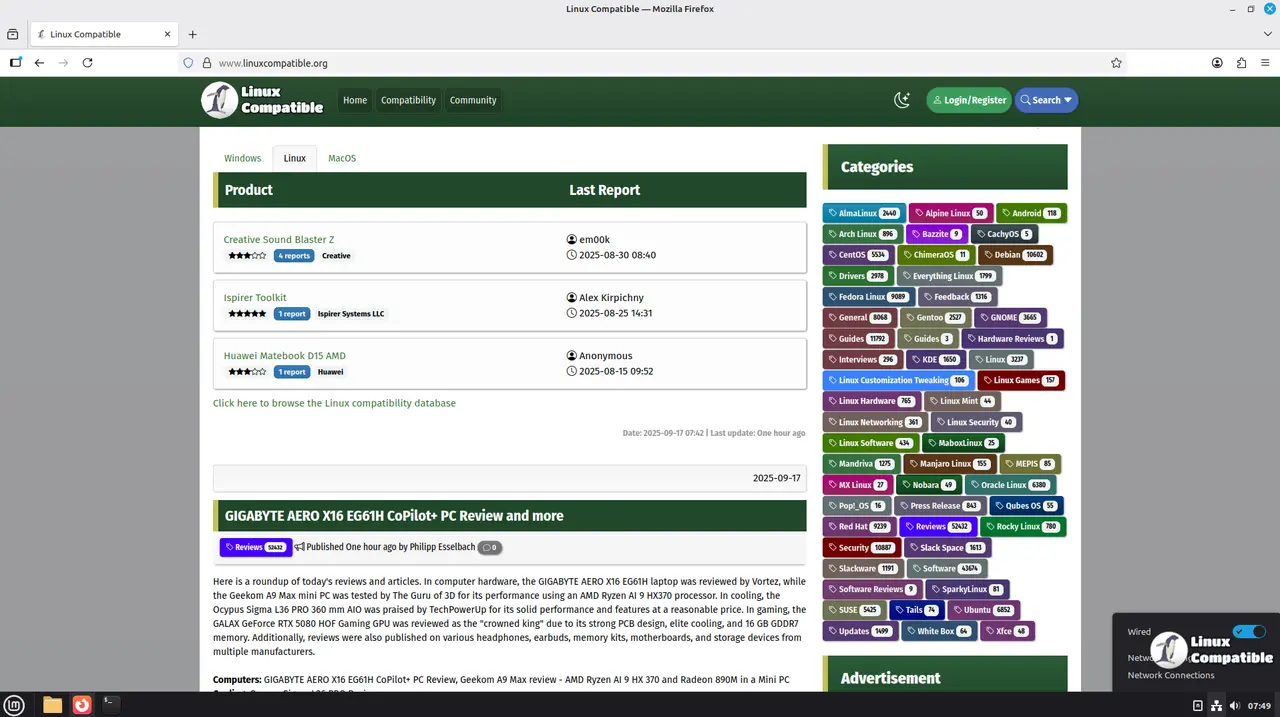Open the Firefox account profile icon
This screenshot has height=717, width=1280.
click(1217, 63)
